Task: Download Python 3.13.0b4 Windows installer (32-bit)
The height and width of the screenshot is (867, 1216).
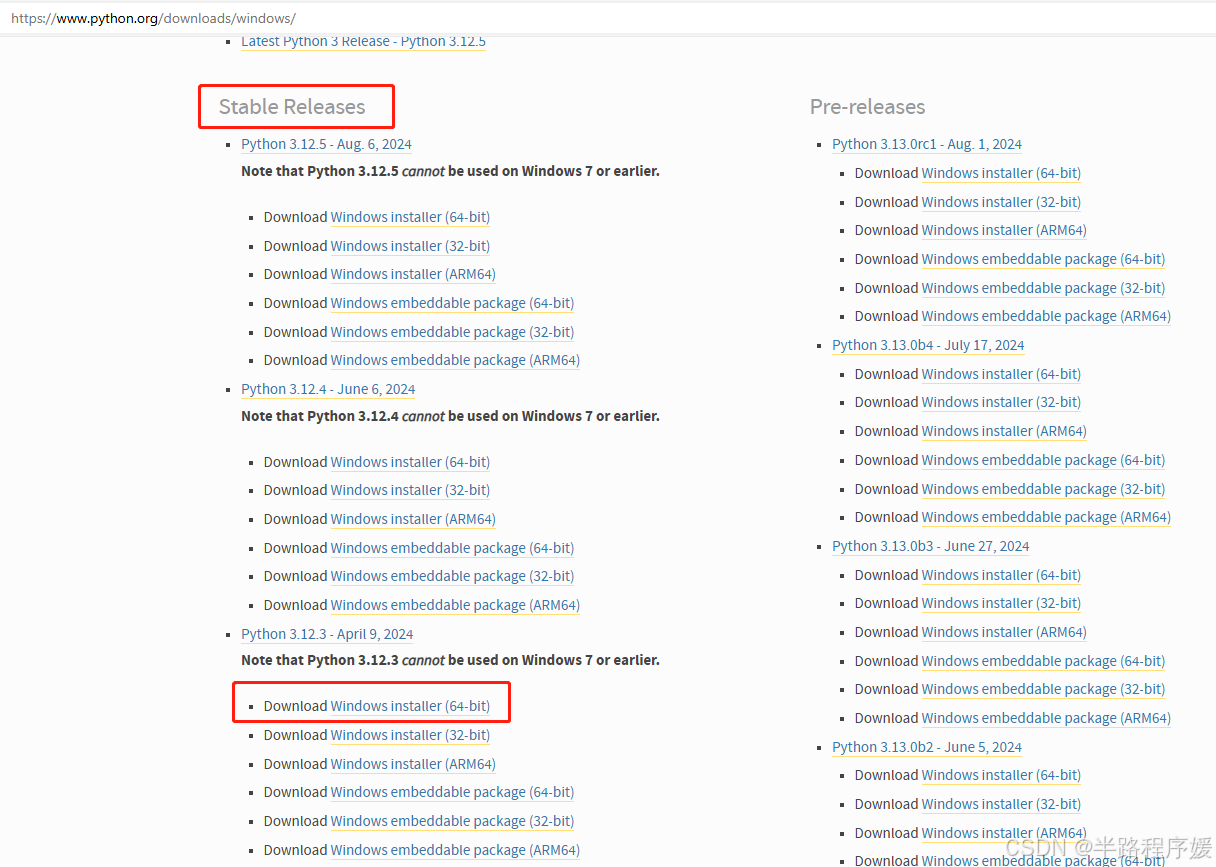Action: (1001, 402)
